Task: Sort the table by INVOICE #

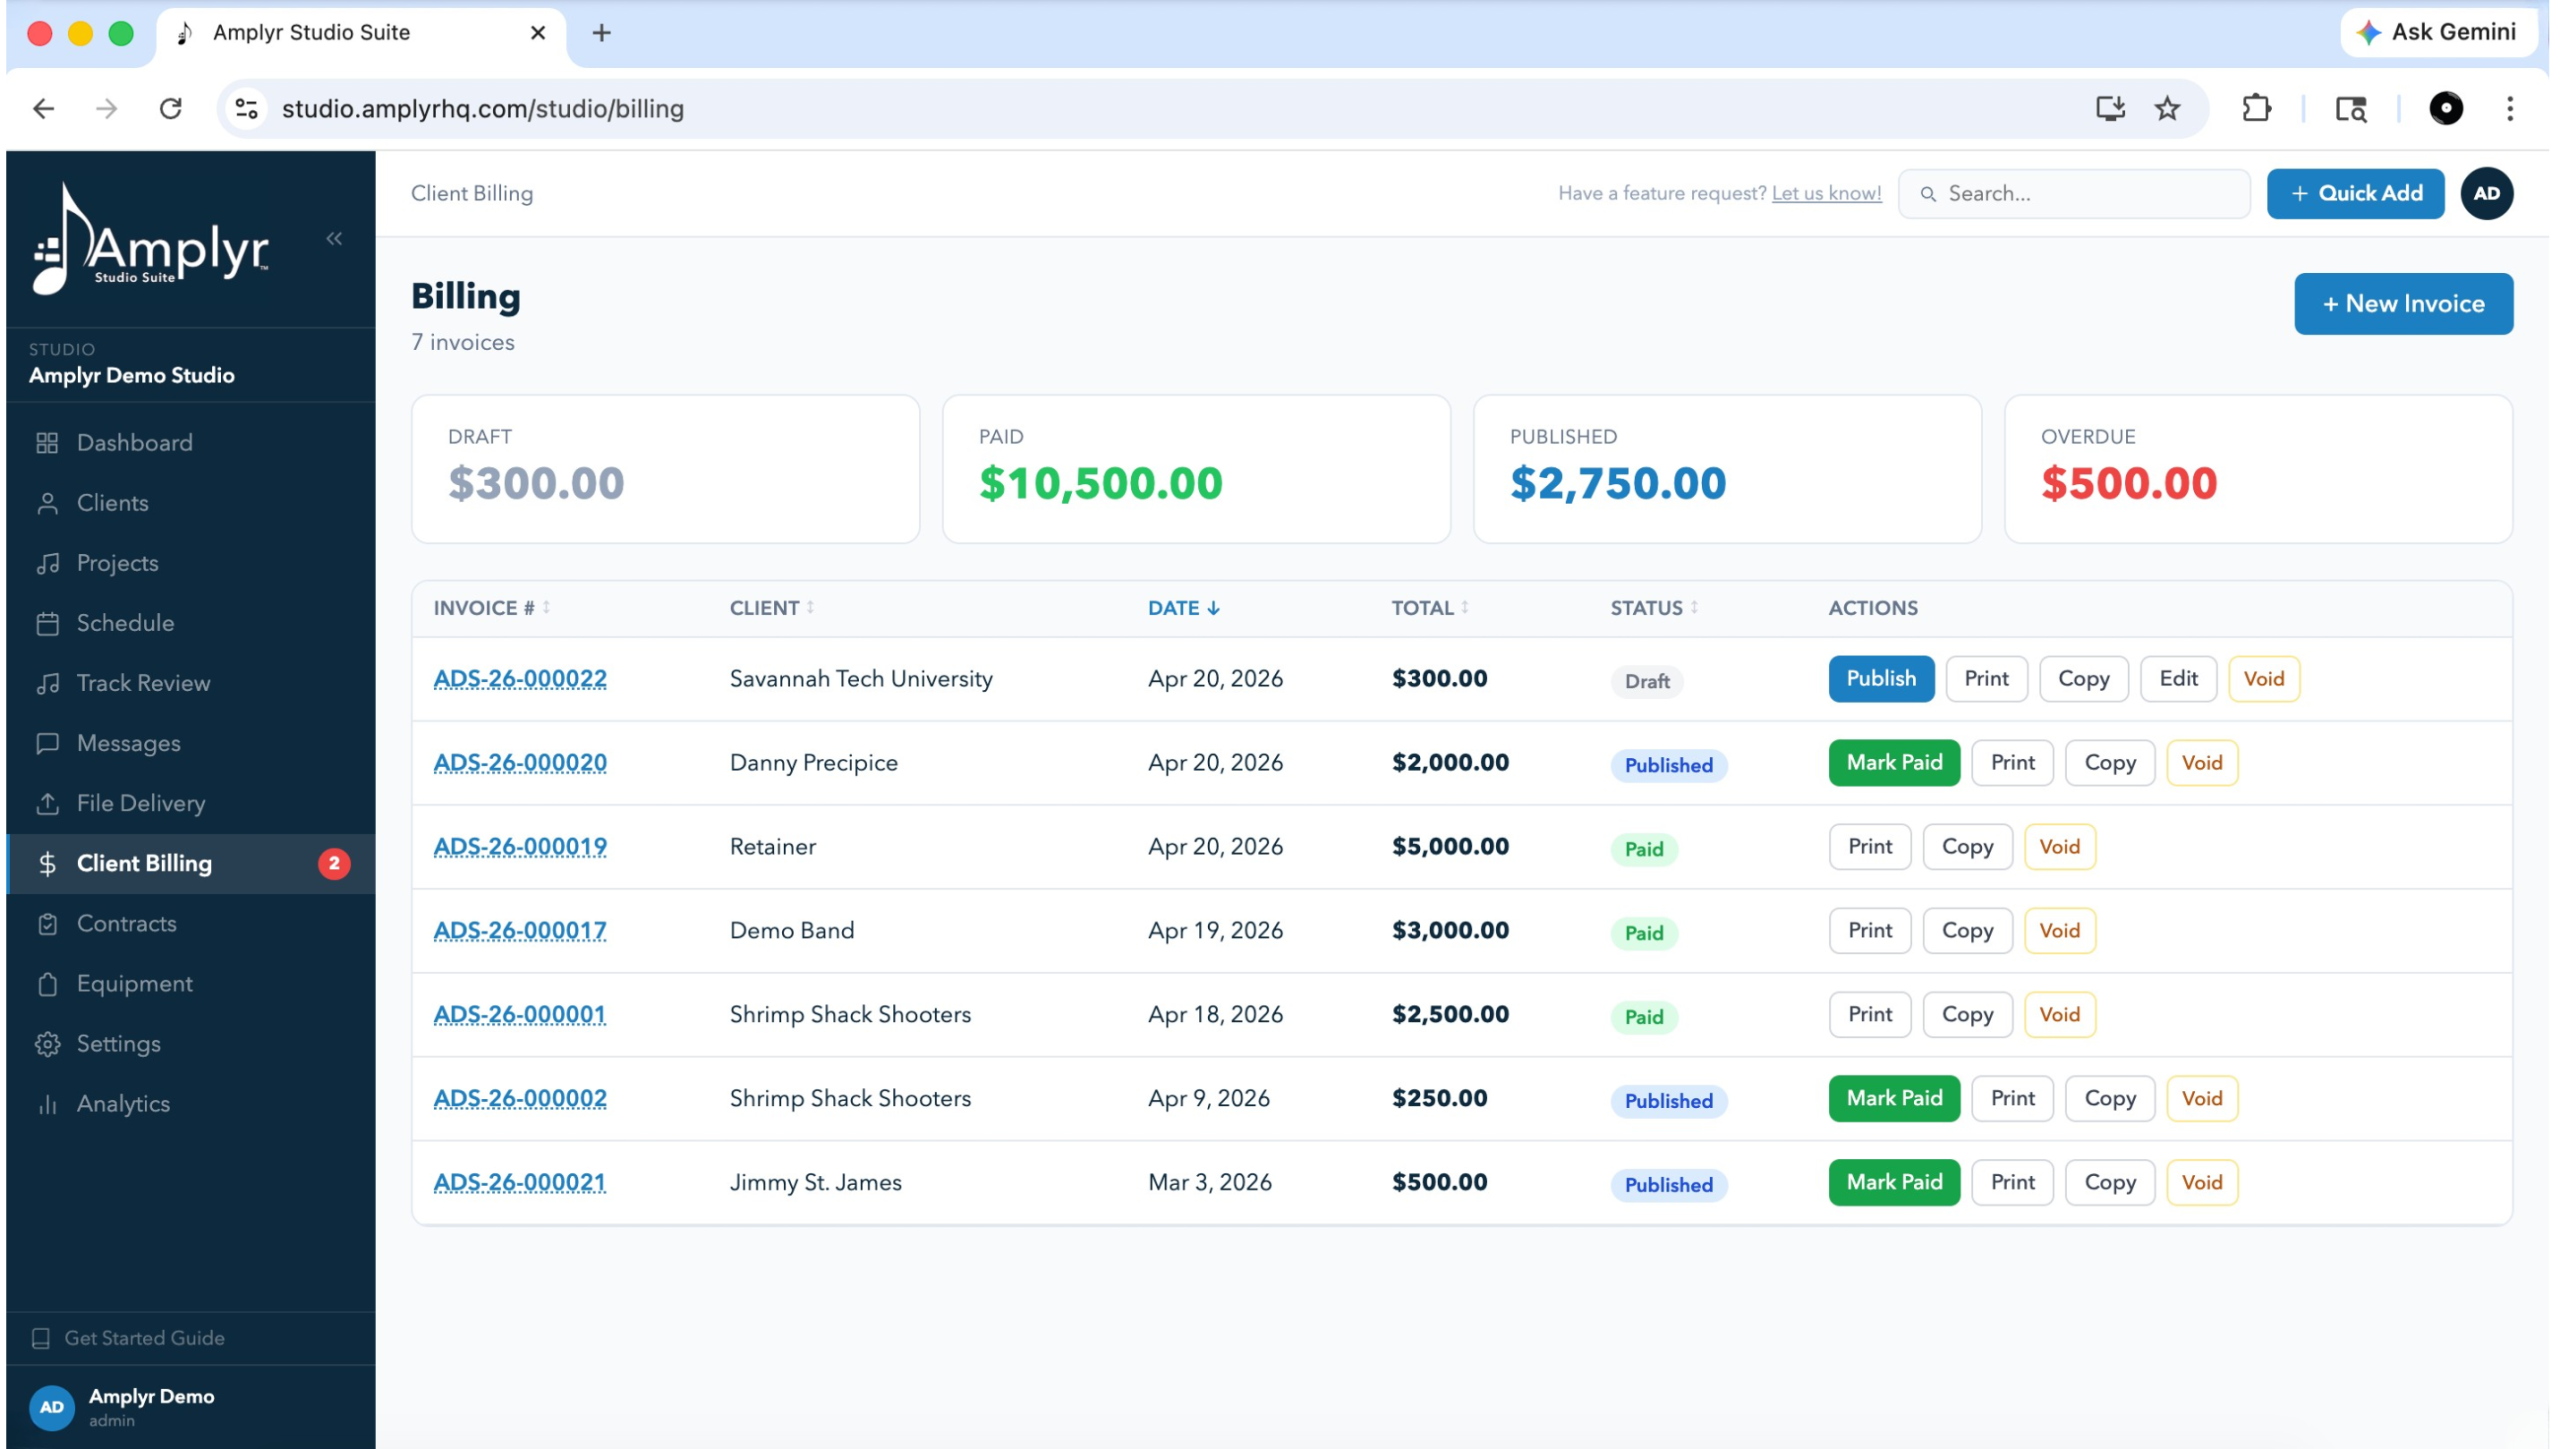Action: pos(489,608)
